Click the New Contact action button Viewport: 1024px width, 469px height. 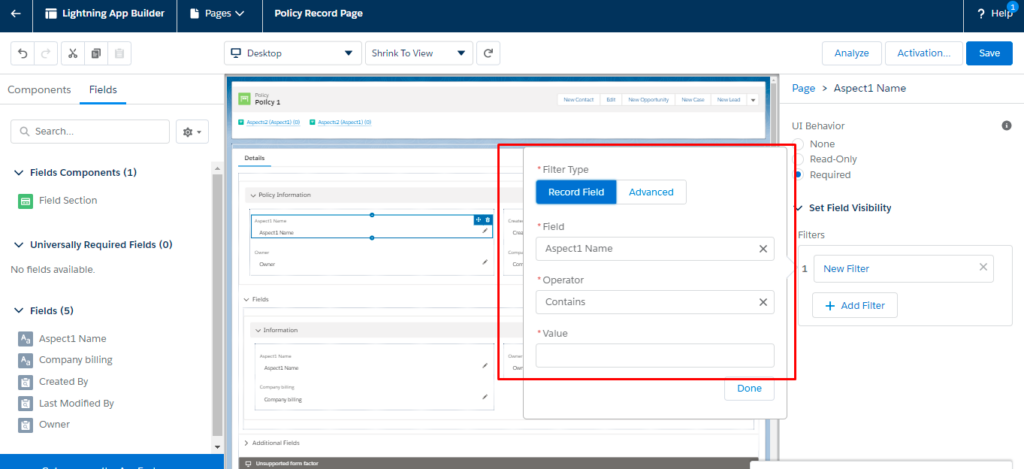point(579,100)
